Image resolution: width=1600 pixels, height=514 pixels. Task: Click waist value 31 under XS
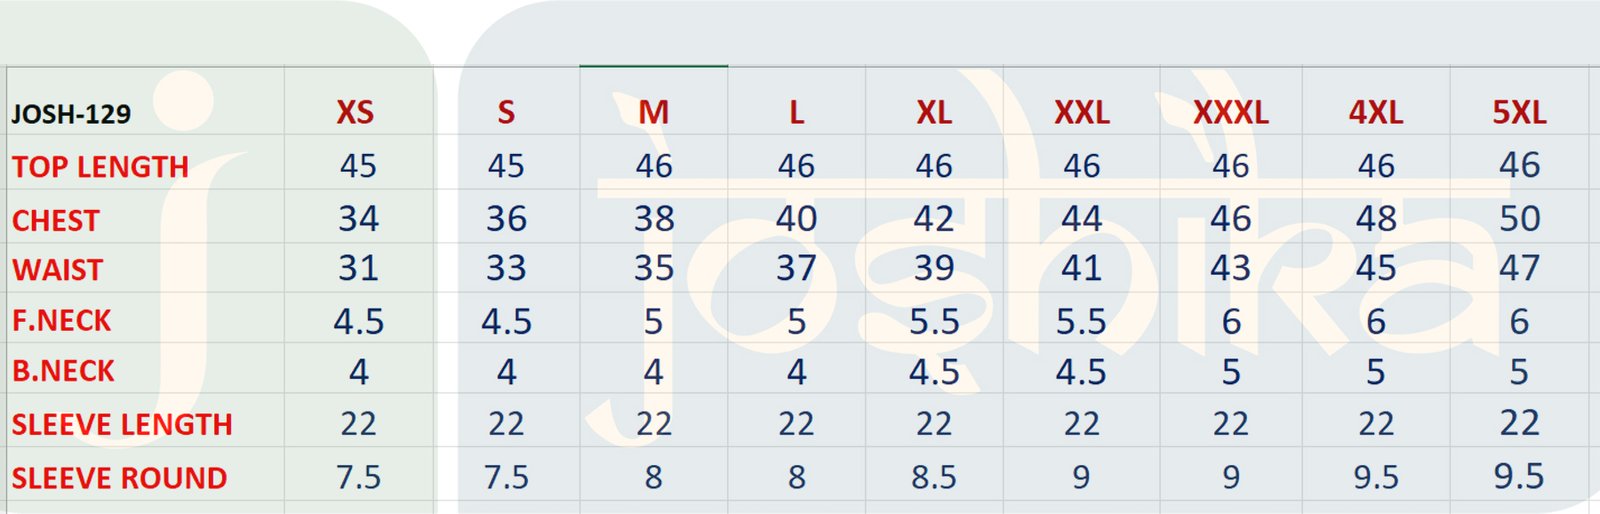(x=358, y=268)
